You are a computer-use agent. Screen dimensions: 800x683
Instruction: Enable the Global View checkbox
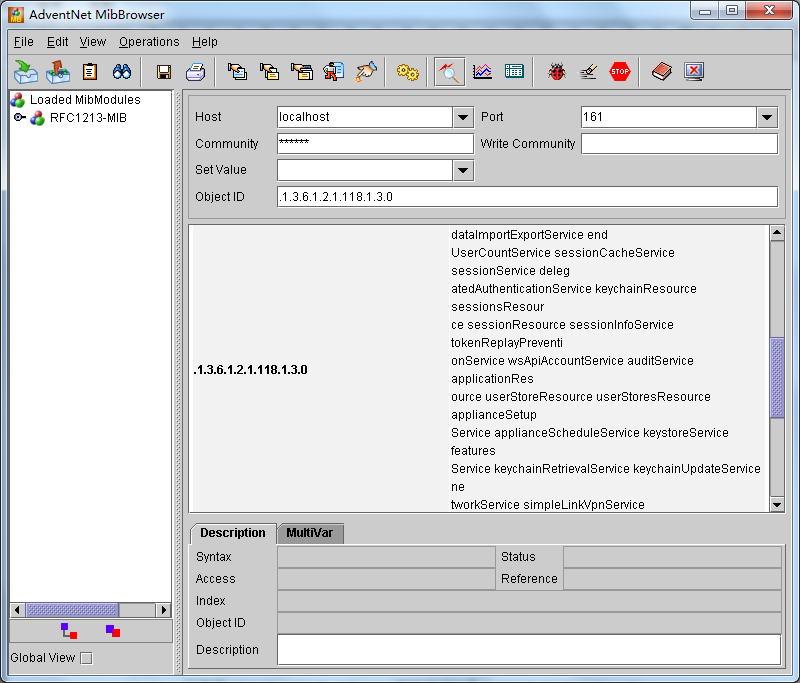tap(87, 658)
